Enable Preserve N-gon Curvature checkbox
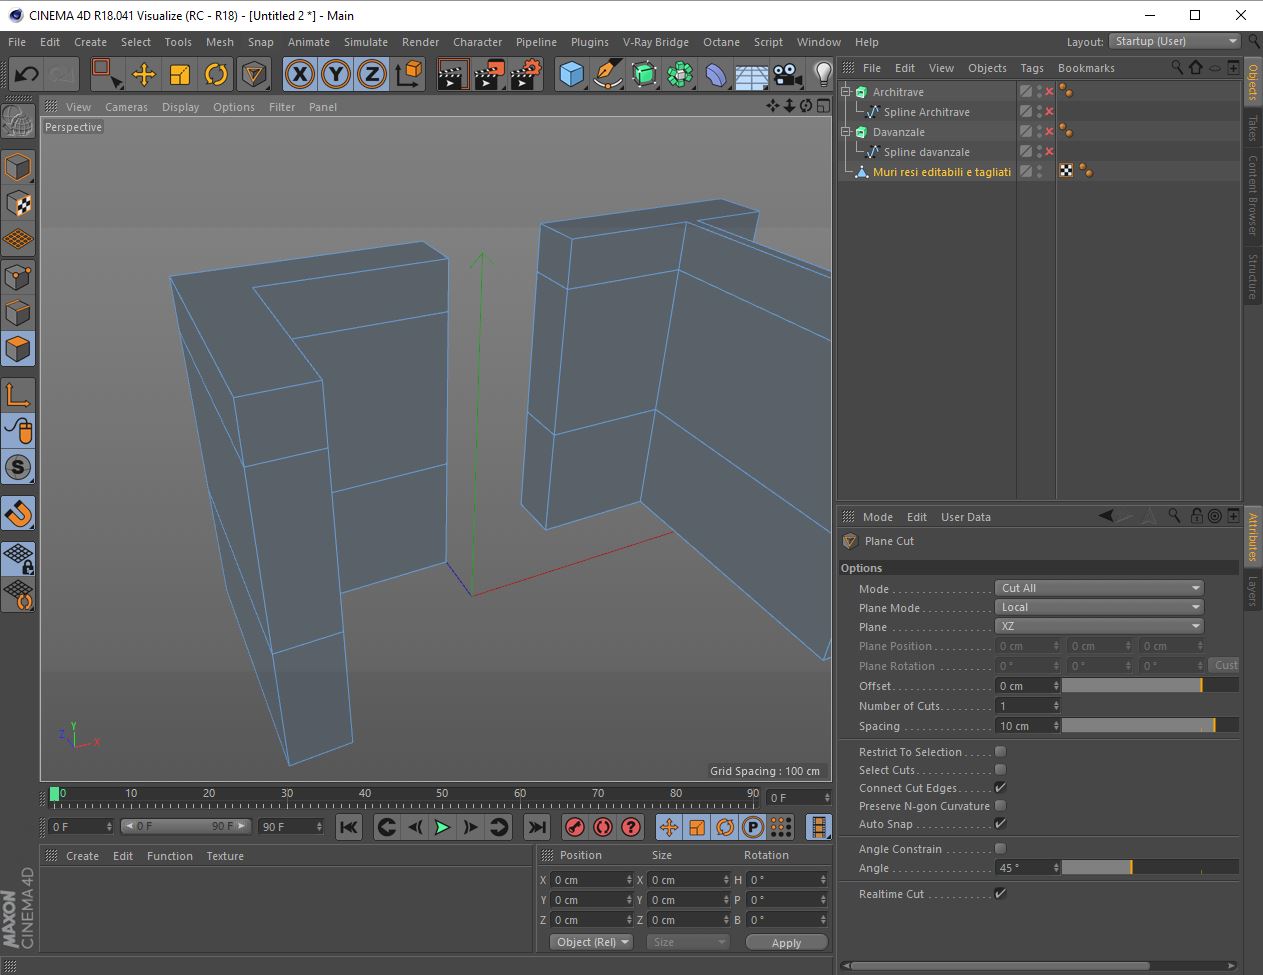The width and height of the screenshot is (1263, 975). click(x=1000, y=806)
